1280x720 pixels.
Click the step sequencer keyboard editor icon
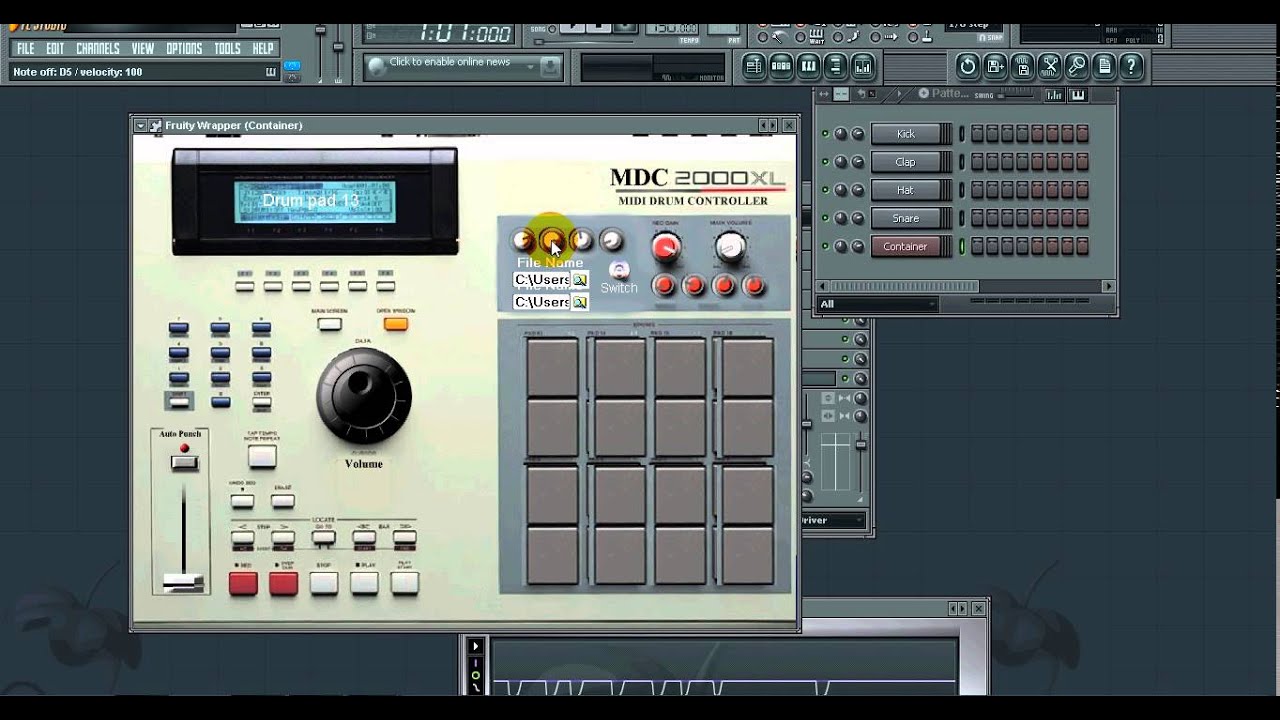(x=1078, y=95)
